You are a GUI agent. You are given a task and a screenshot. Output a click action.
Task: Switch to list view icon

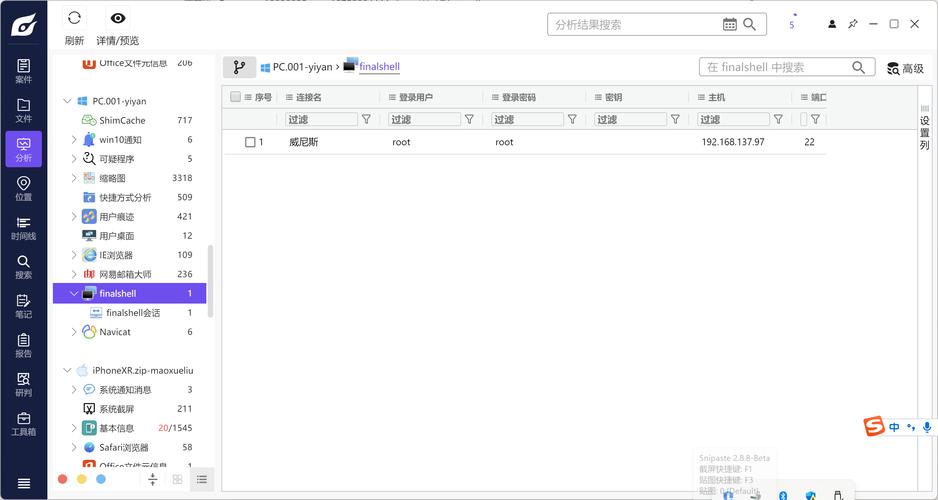(202, 479)
